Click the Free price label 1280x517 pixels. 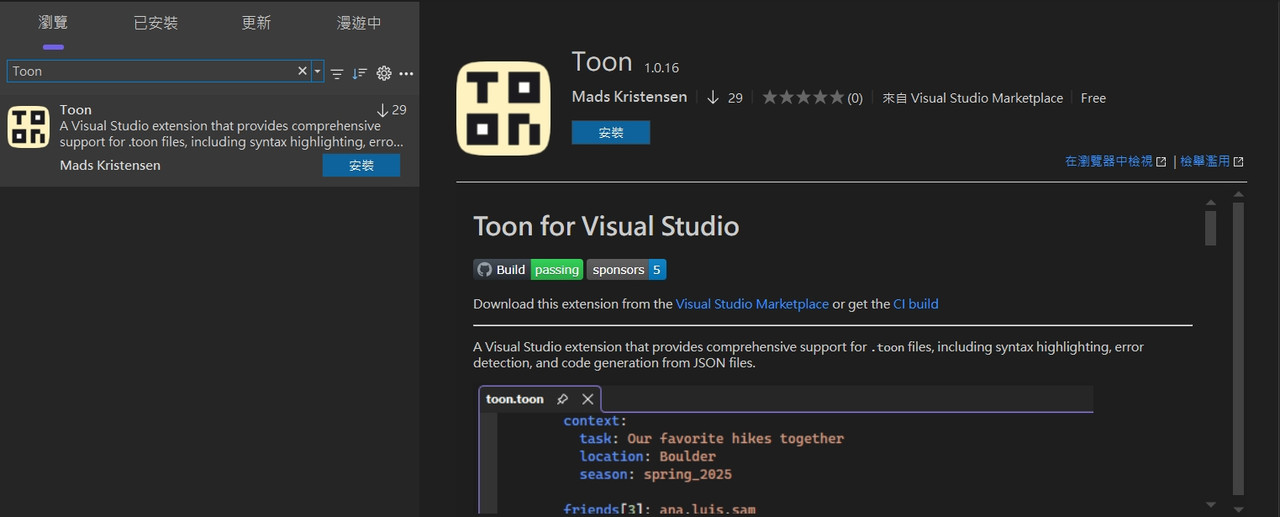pyautogui.click(x=1093, y=98)
